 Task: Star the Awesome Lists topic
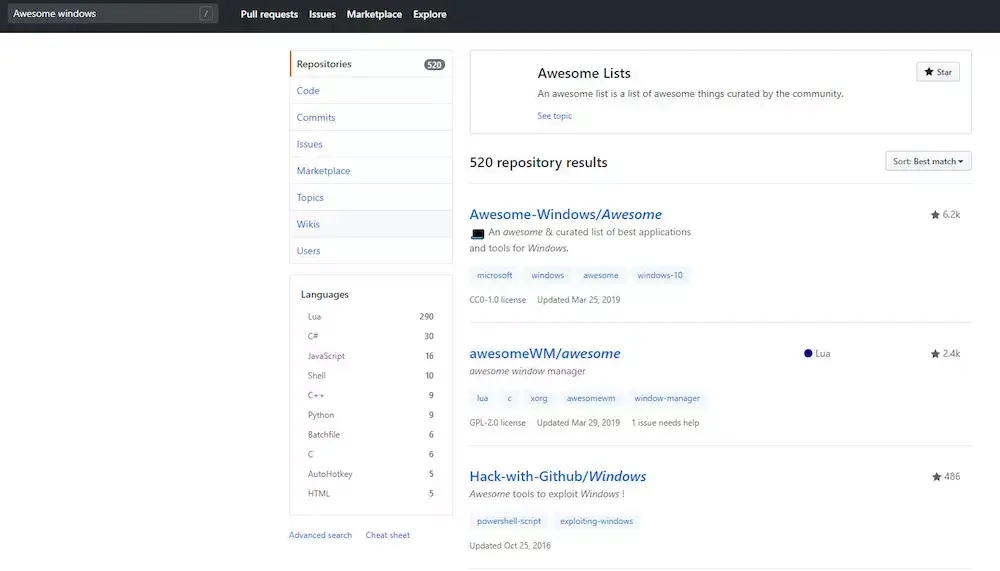(x=938, y=72)
